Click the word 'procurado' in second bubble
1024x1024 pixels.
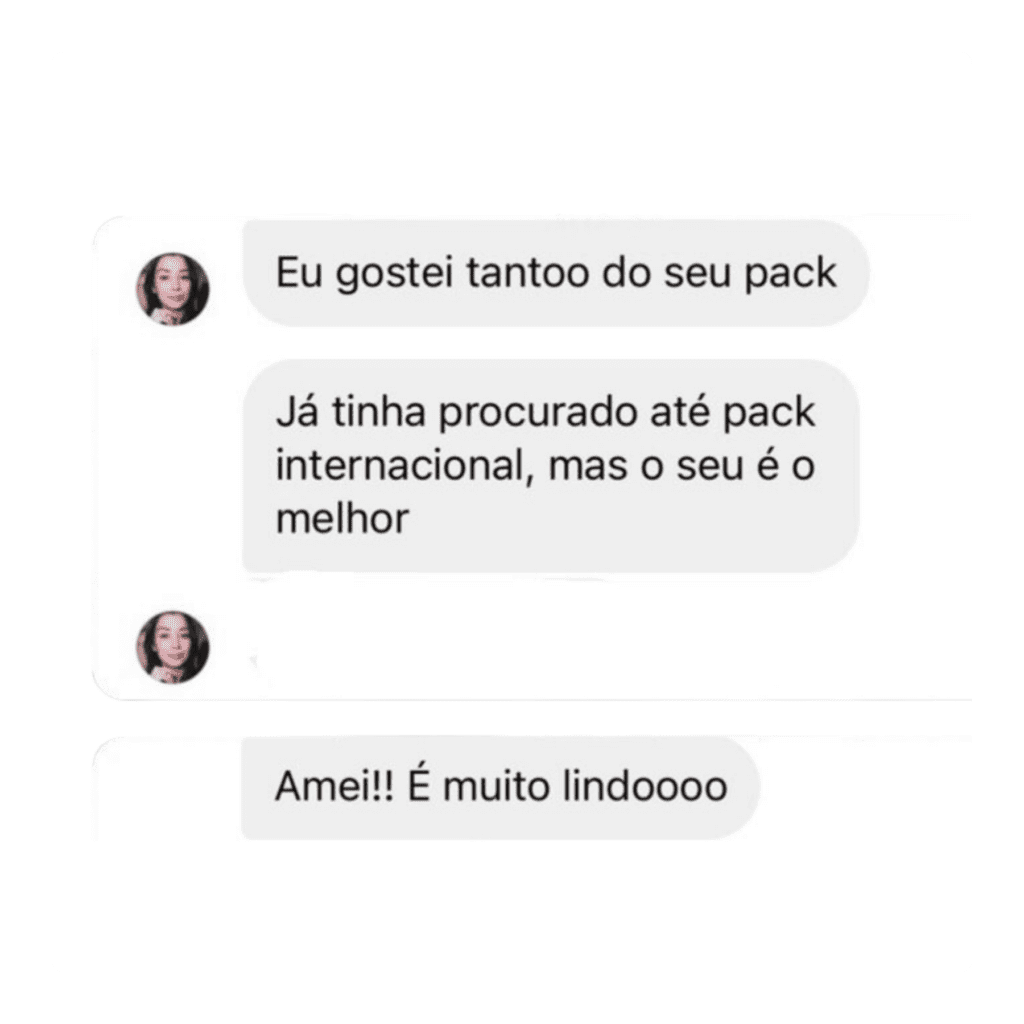[x=538, y=414]
